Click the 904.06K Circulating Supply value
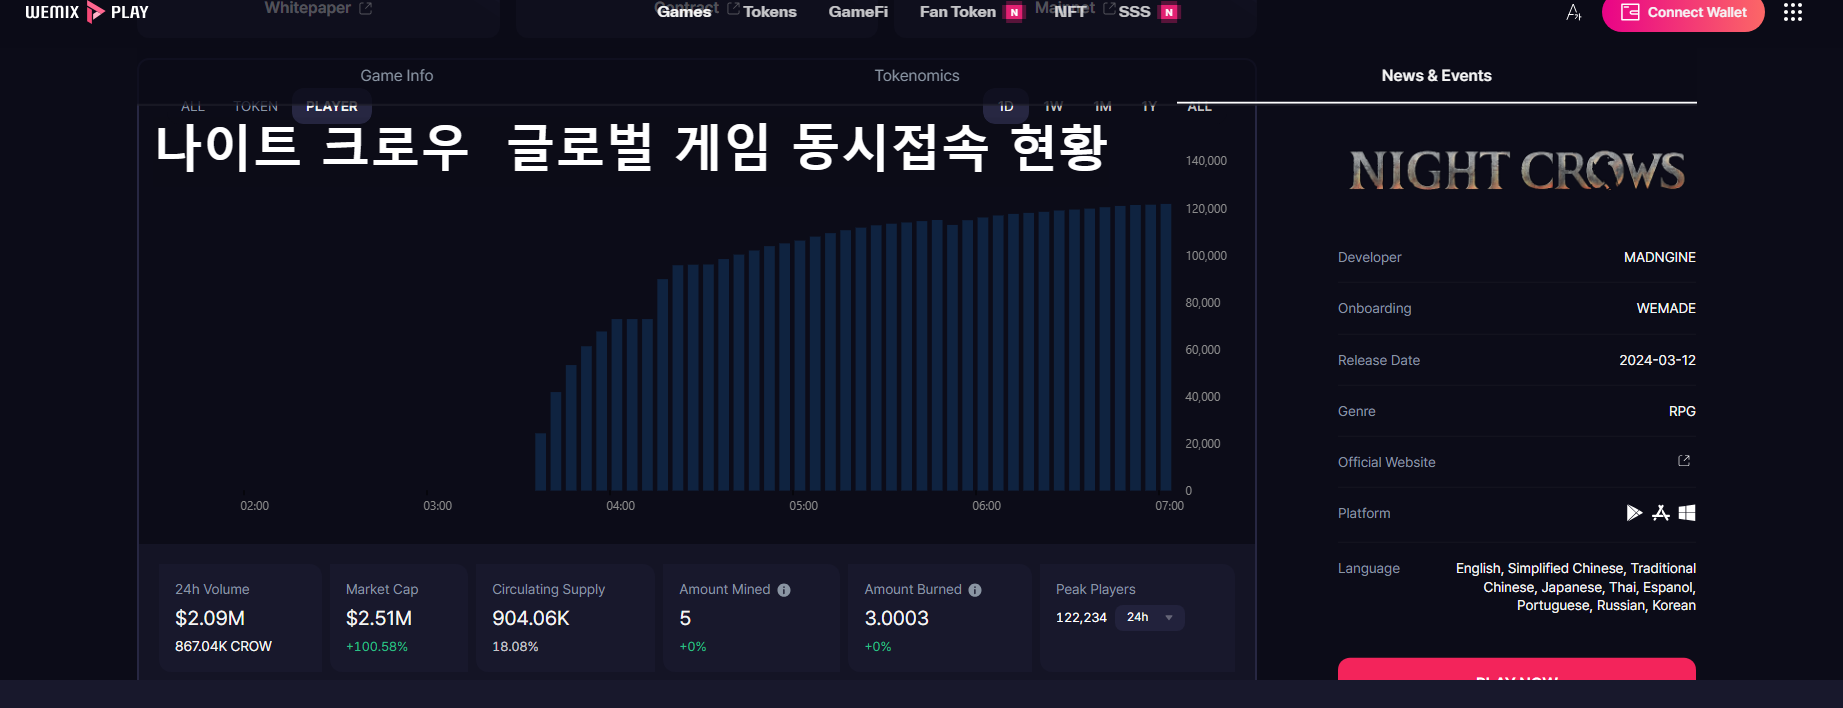Viewport: 1843px width, 708px height. tap(531, 618)
